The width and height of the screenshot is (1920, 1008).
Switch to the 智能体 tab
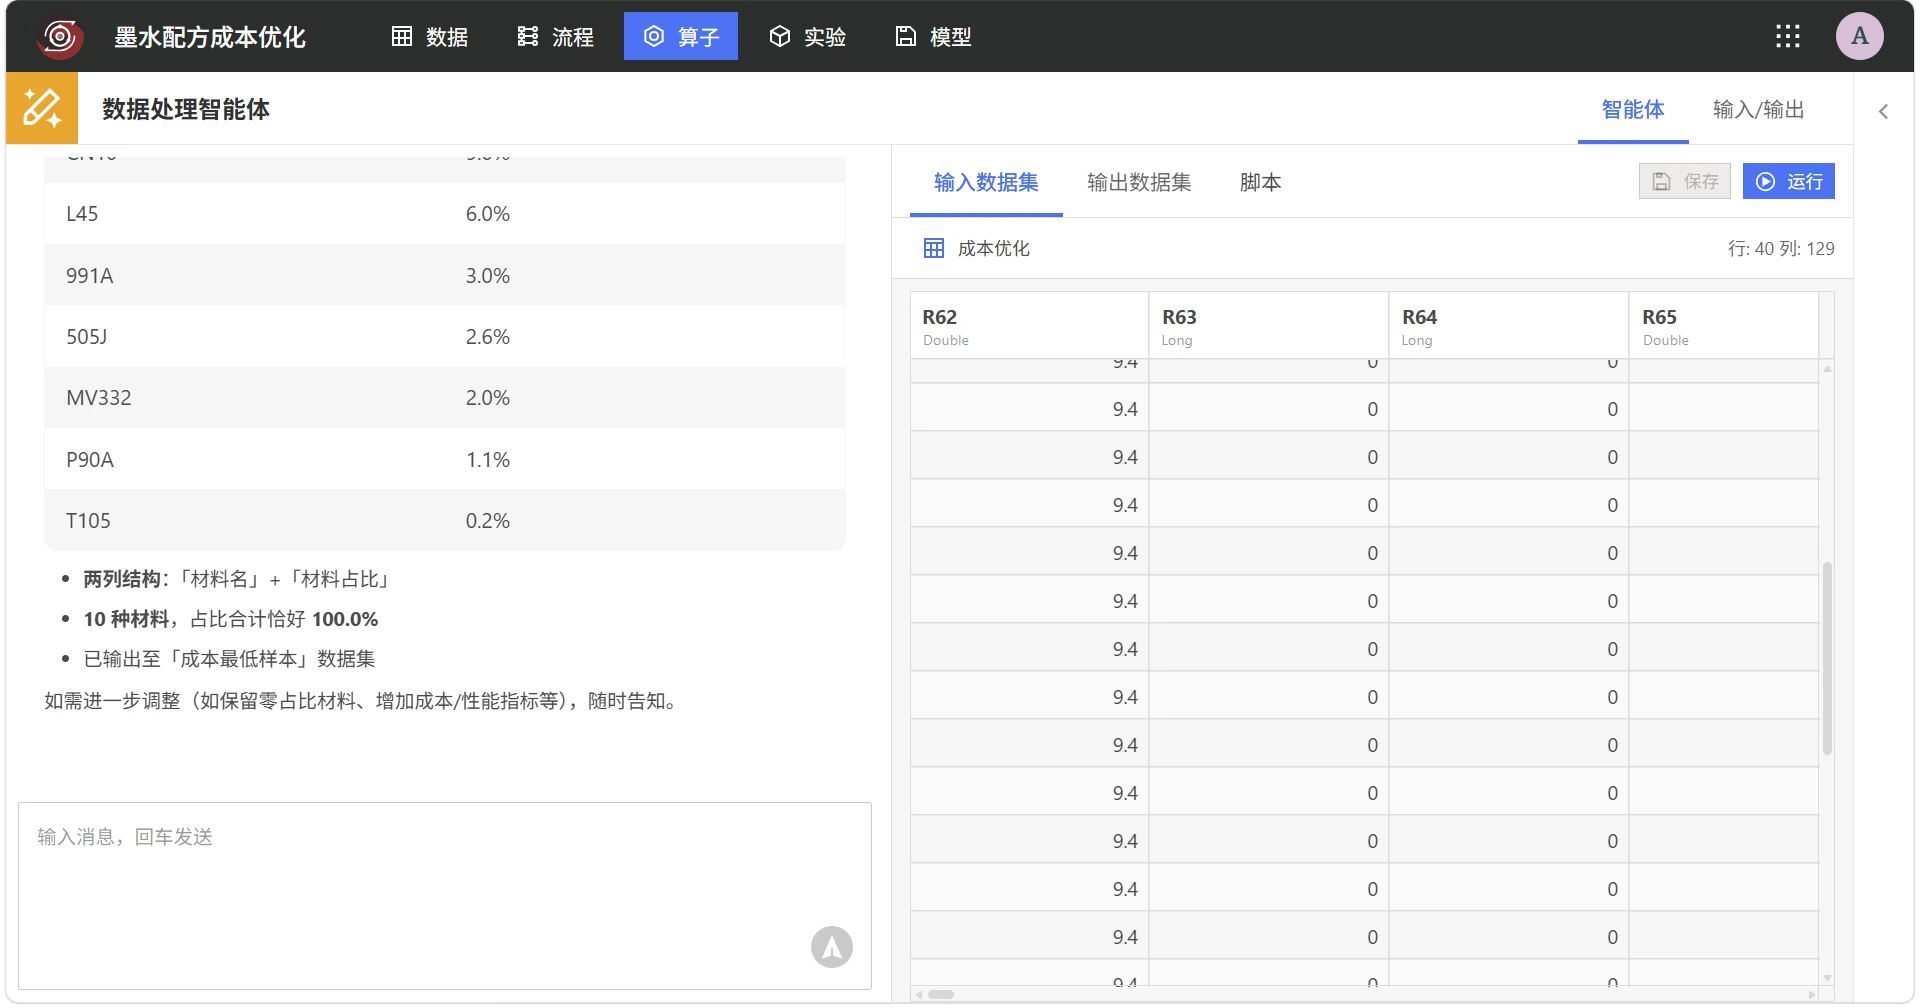[1633, 110]
